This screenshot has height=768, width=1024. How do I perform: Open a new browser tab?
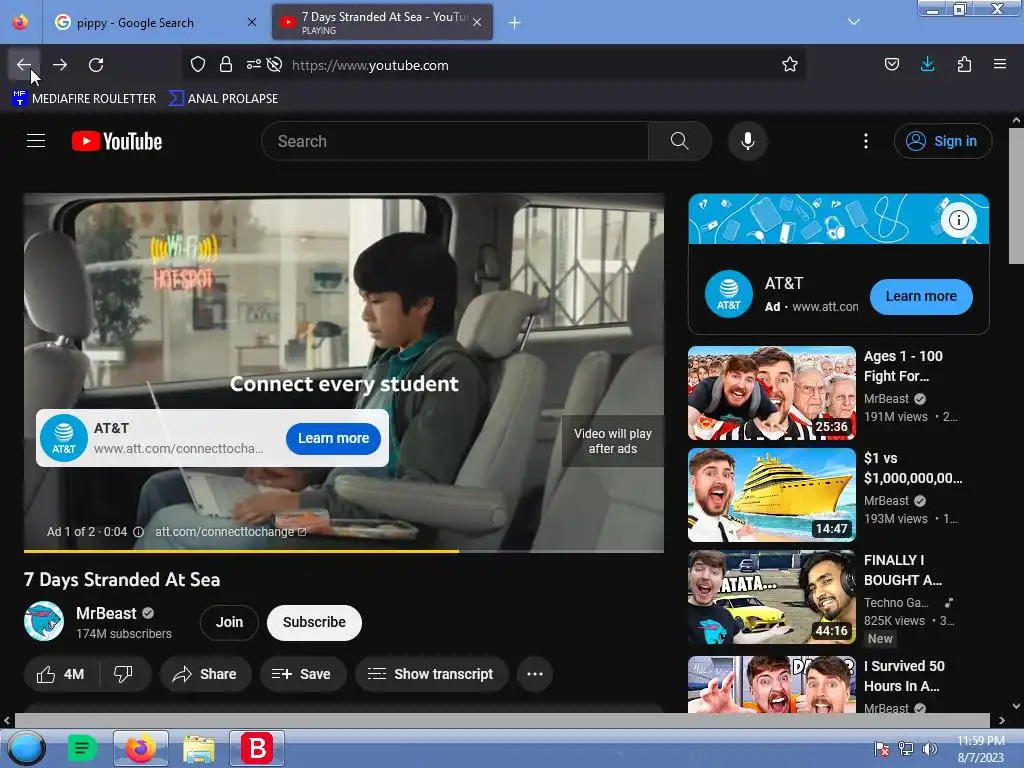coord(515,23)
